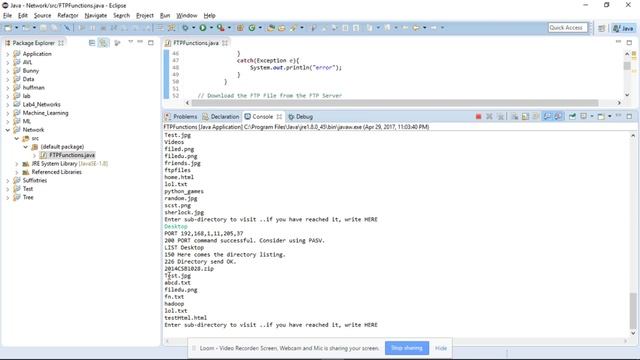Screen dimensions: 640x360
Task: Click Hide link in Loom sharing bar
Action: (441, 348)
